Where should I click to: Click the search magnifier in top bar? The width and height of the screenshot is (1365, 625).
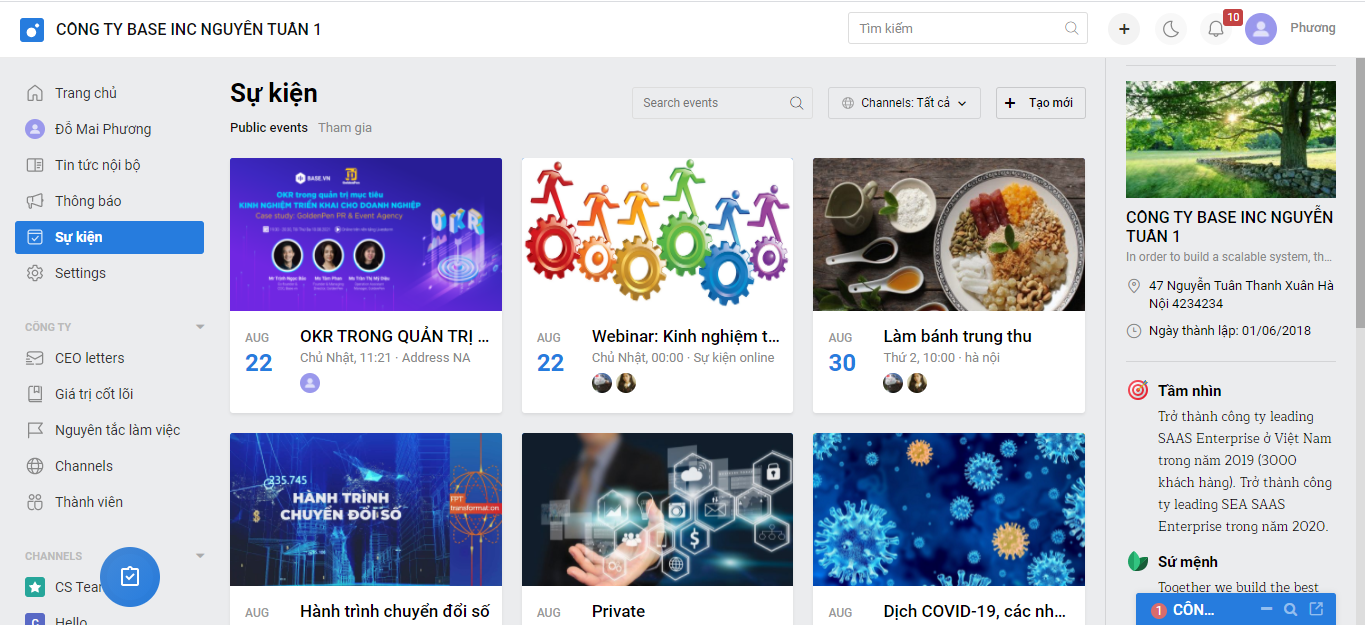1072,28
